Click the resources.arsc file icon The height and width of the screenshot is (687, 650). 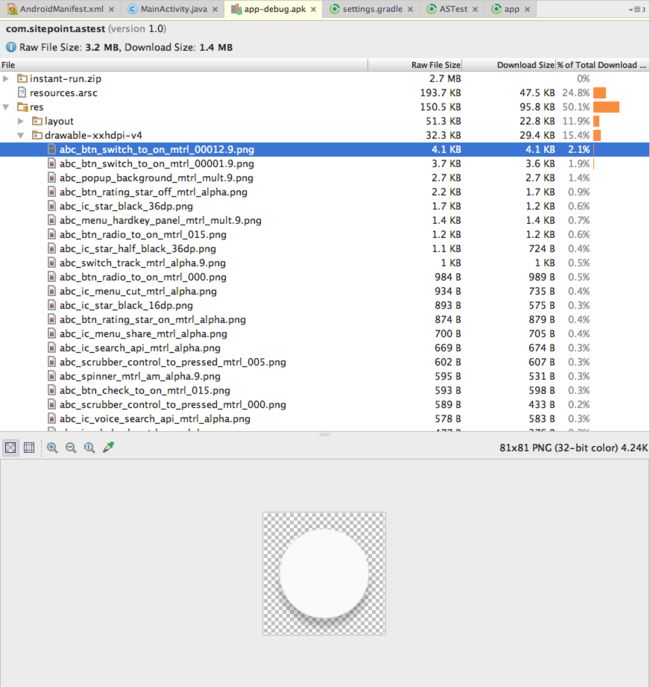coord(21,92)
